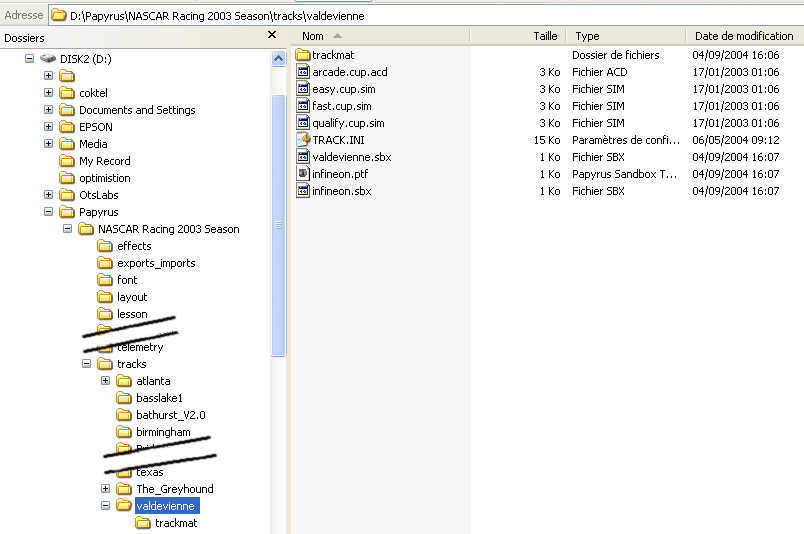Click the exports_imports folder icon
Viewport: 804px width, 534px height.
point(105,263)
